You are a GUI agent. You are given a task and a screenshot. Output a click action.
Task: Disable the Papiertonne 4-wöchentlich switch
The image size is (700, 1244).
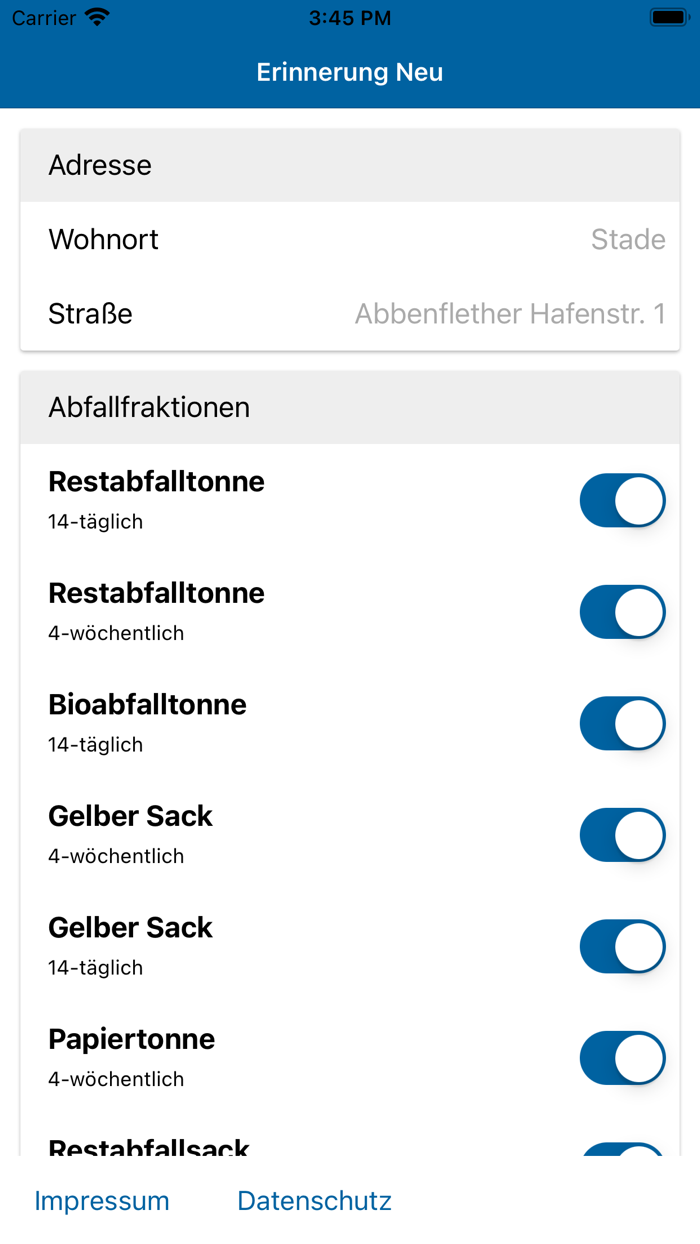pyautogui.click(x=622, y=1058)
